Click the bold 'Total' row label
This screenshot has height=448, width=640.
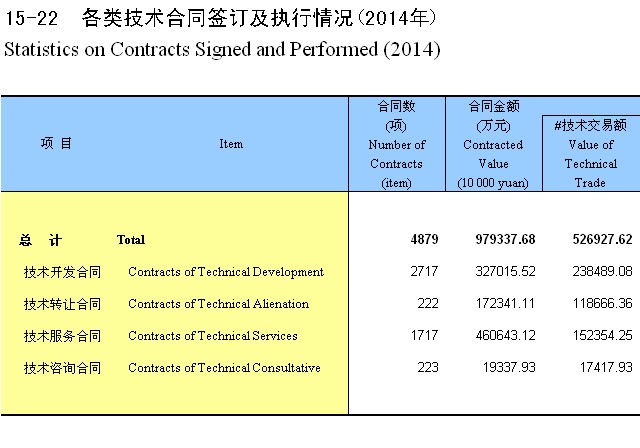pos(131,240)
